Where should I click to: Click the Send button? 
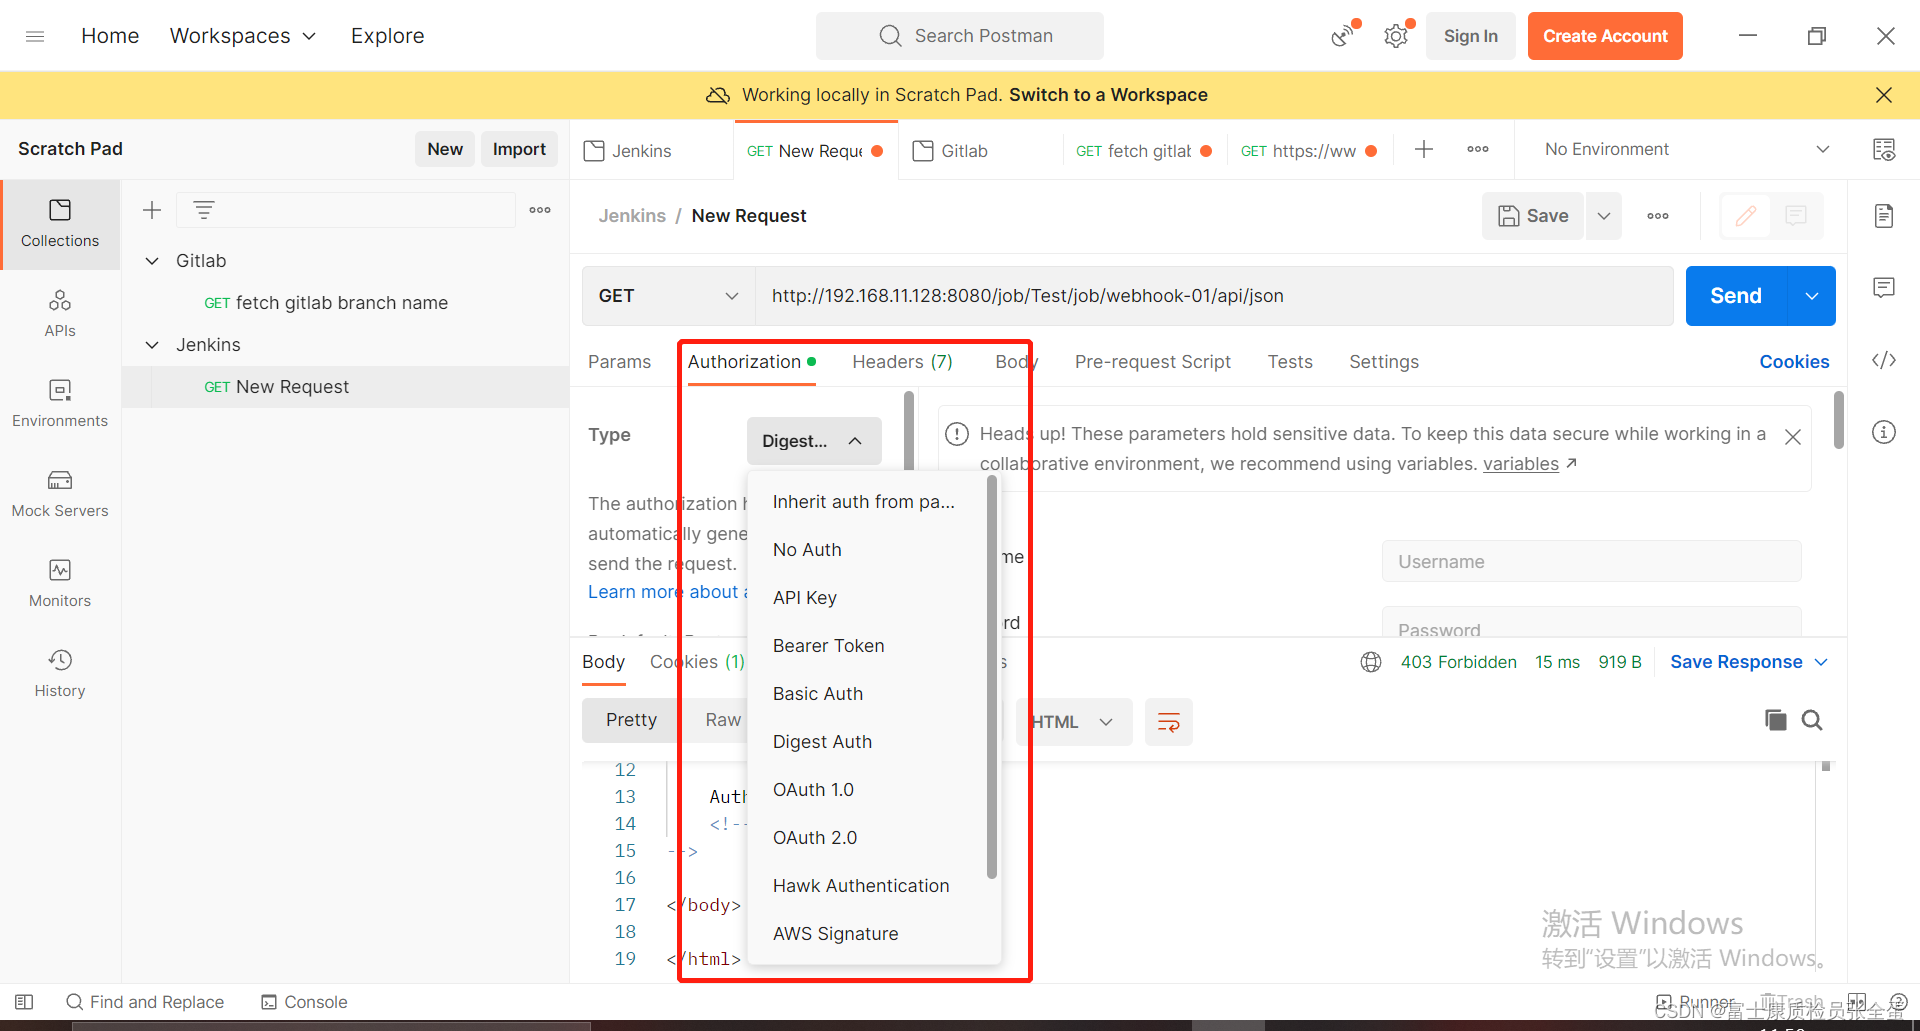(1736, 296)
